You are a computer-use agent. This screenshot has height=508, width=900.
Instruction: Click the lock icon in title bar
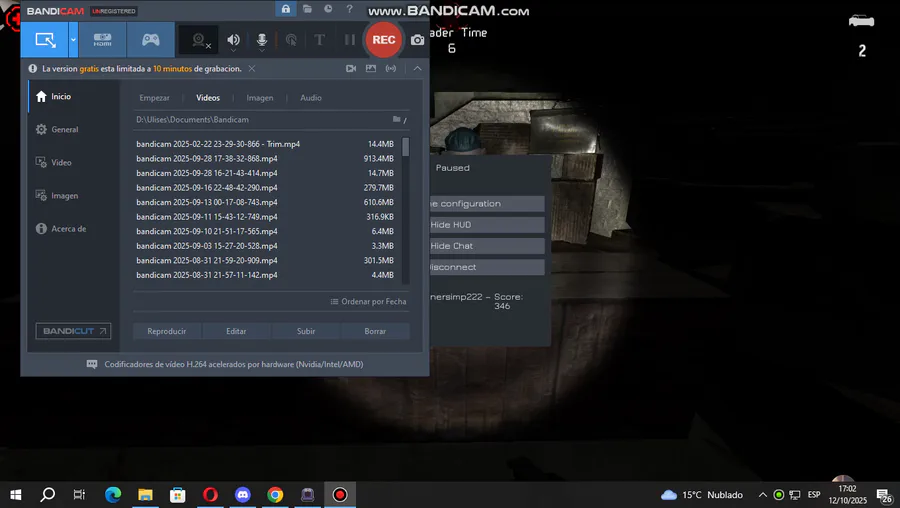[285, 9]
